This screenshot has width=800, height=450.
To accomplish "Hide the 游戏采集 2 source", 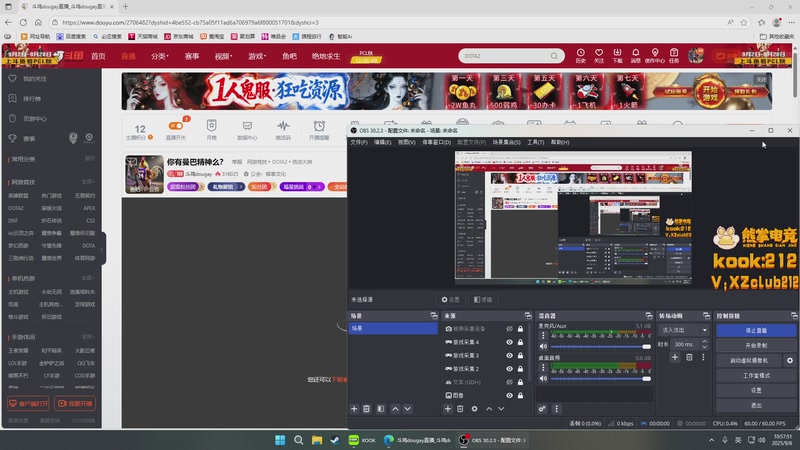I will coord(509,369).
